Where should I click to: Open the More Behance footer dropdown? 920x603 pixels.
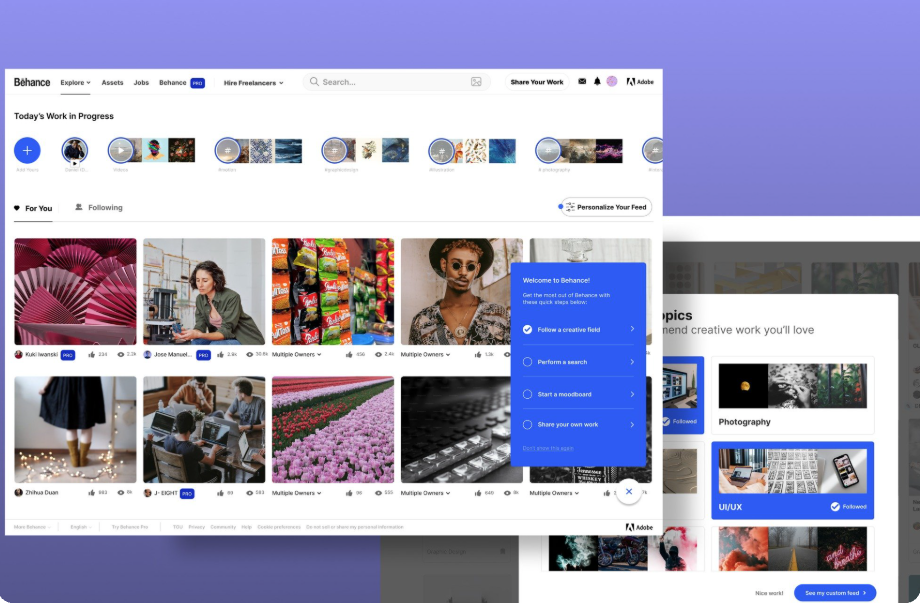coord(32,527)
